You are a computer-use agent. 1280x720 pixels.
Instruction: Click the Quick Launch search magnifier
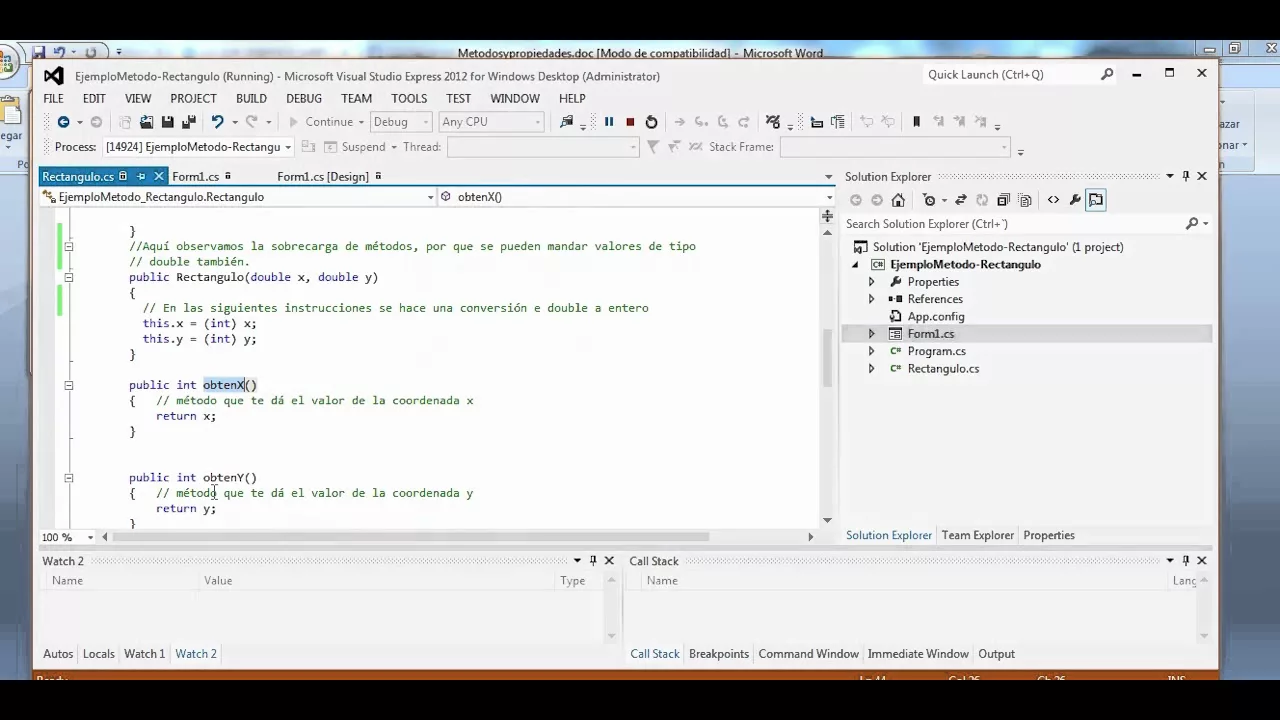pyautogui.click(x=1107, y=74)
